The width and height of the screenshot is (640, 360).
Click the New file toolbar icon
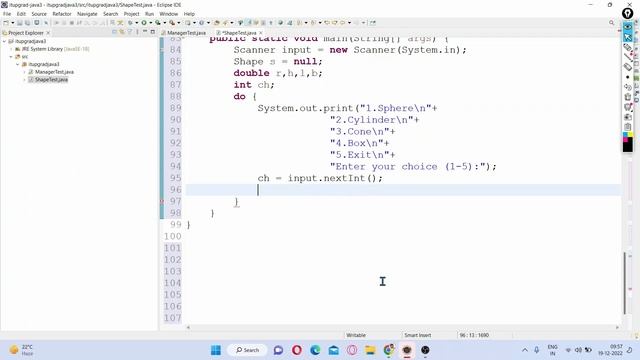click(x=6, y=23)
